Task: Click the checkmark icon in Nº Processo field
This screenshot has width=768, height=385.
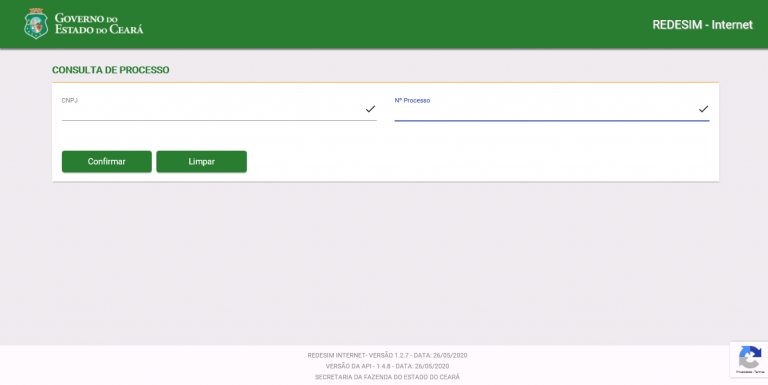Action: coord(703,109)
